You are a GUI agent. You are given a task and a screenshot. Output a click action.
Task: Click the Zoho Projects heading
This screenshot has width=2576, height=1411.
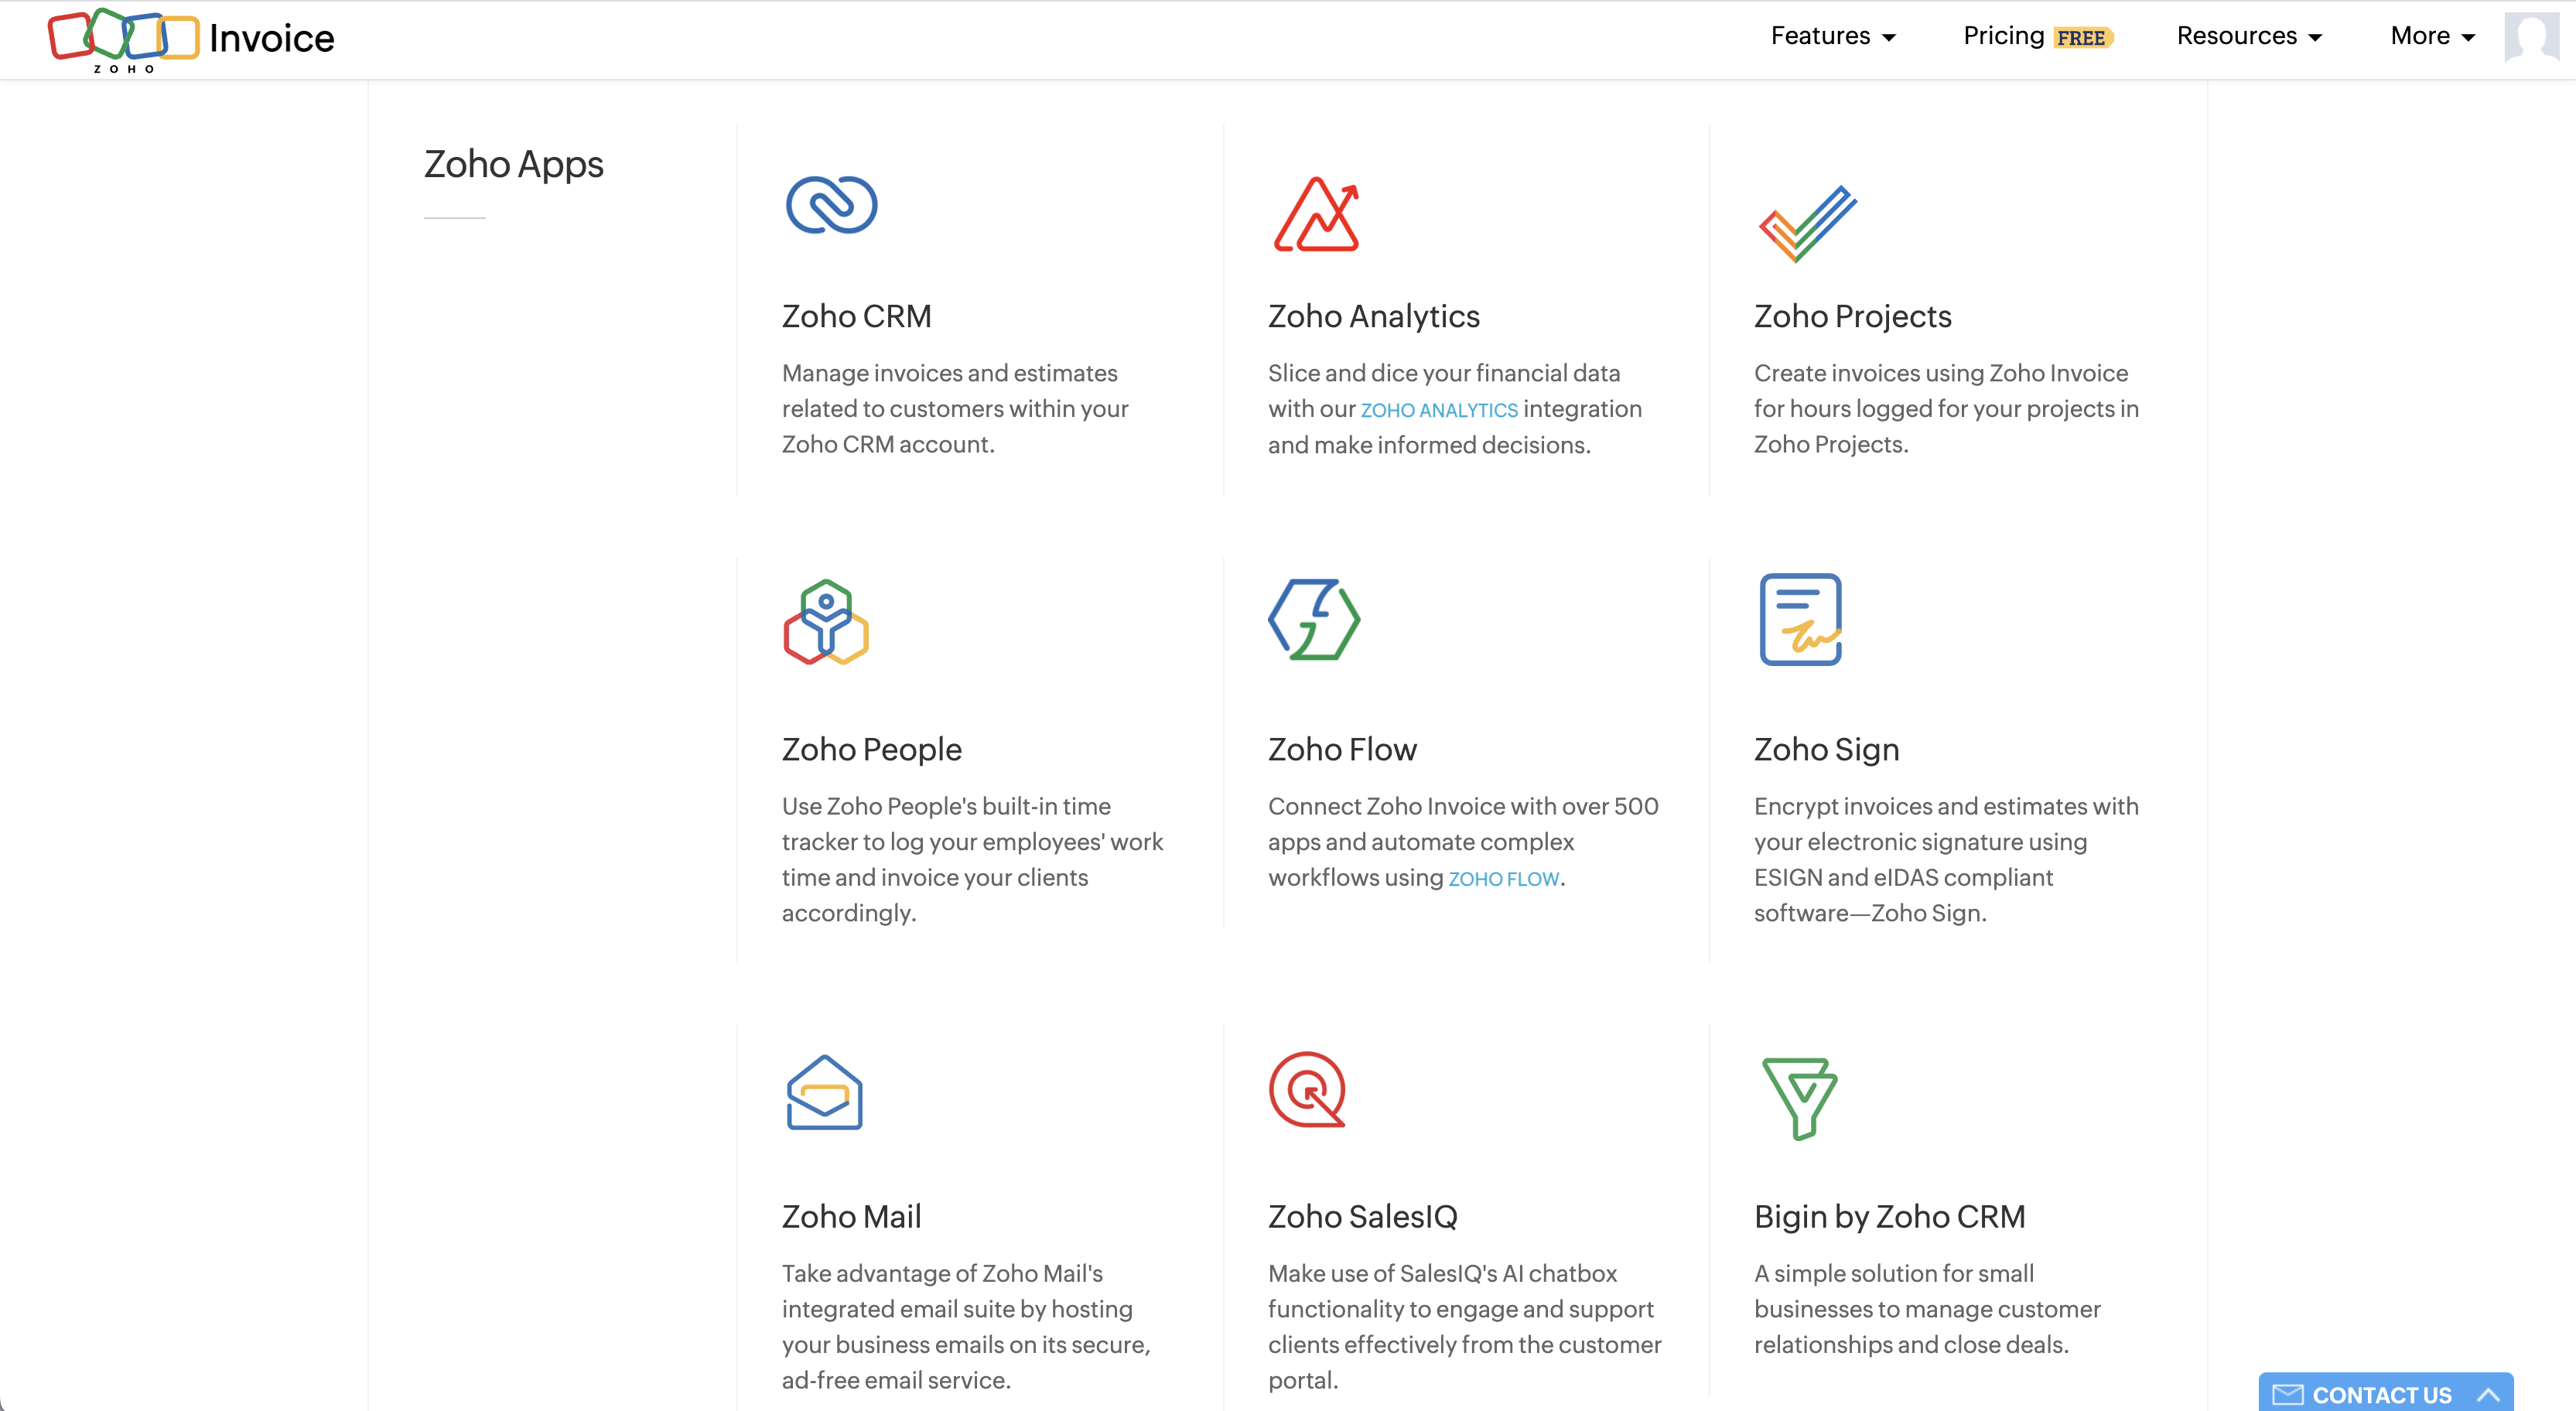[x=1853, y=316]
